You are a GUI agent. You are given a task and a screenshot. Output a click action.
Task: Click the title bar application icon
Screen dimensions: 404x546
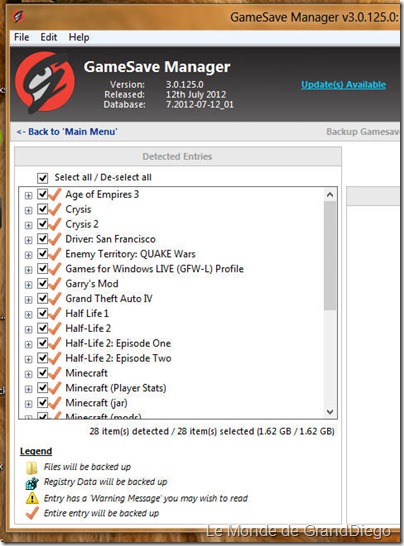pyautogui.click(x=19, y=16)
